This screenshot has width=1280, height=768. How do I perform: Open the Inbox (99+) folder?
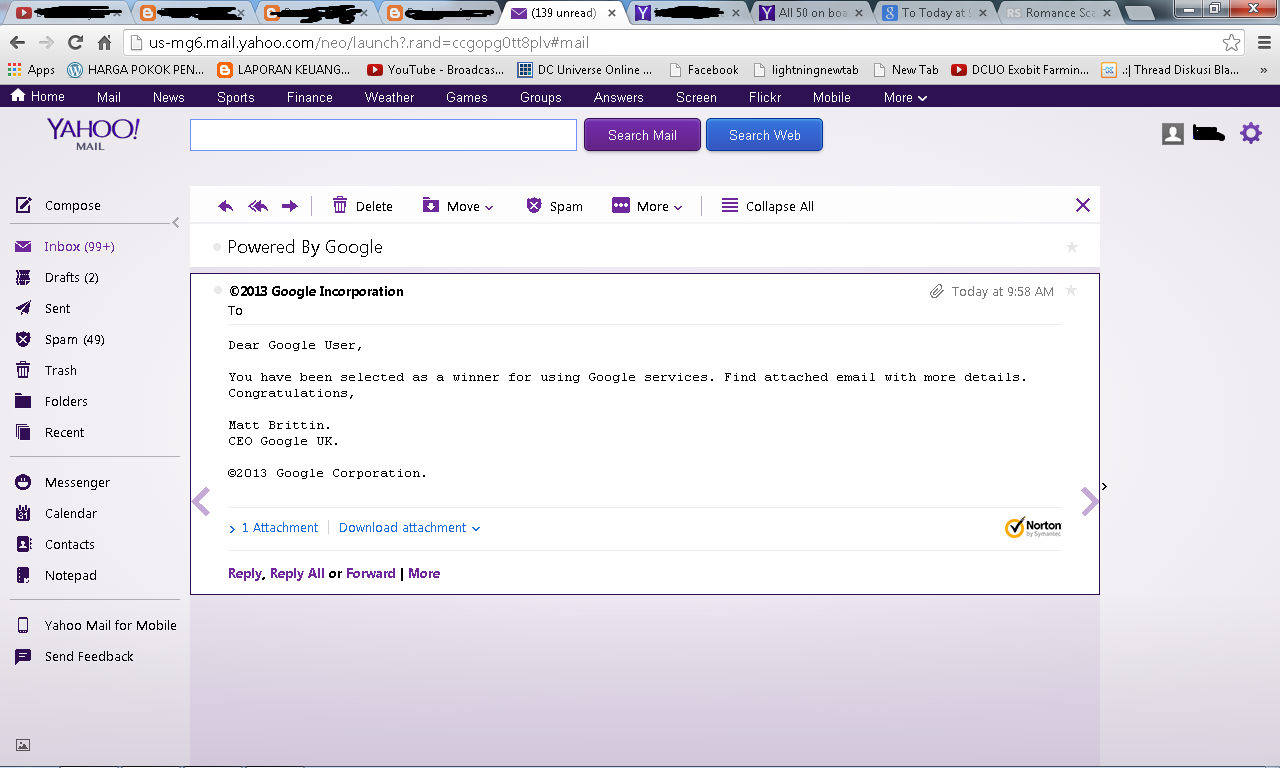coord(65,246)
